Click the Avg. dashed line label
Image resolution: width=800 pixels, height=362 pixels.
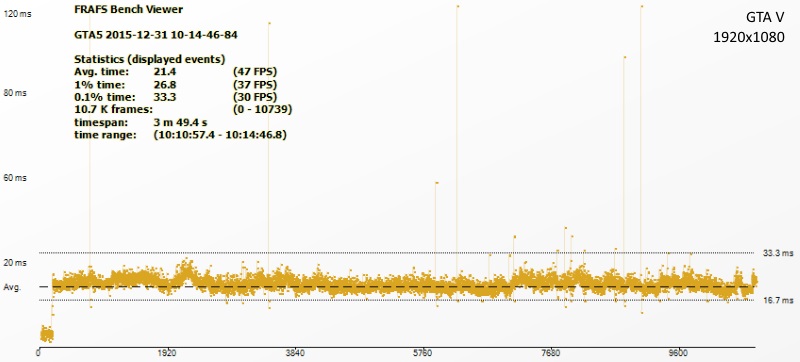(x=12, y=288)
